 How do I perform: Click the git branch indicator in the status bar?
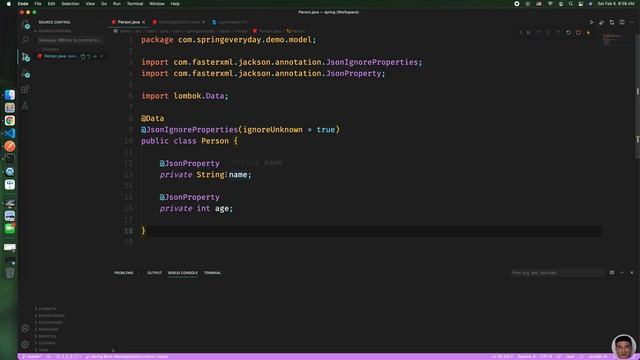(x=32, y=357)
